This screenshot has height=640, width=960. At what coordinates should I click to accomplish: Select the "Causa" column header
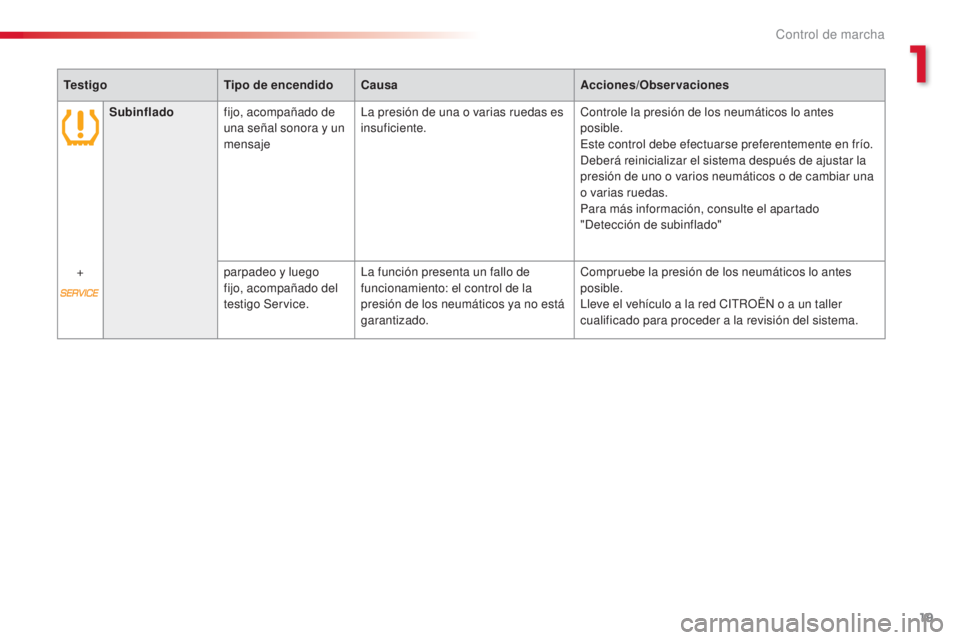[379, 86]
